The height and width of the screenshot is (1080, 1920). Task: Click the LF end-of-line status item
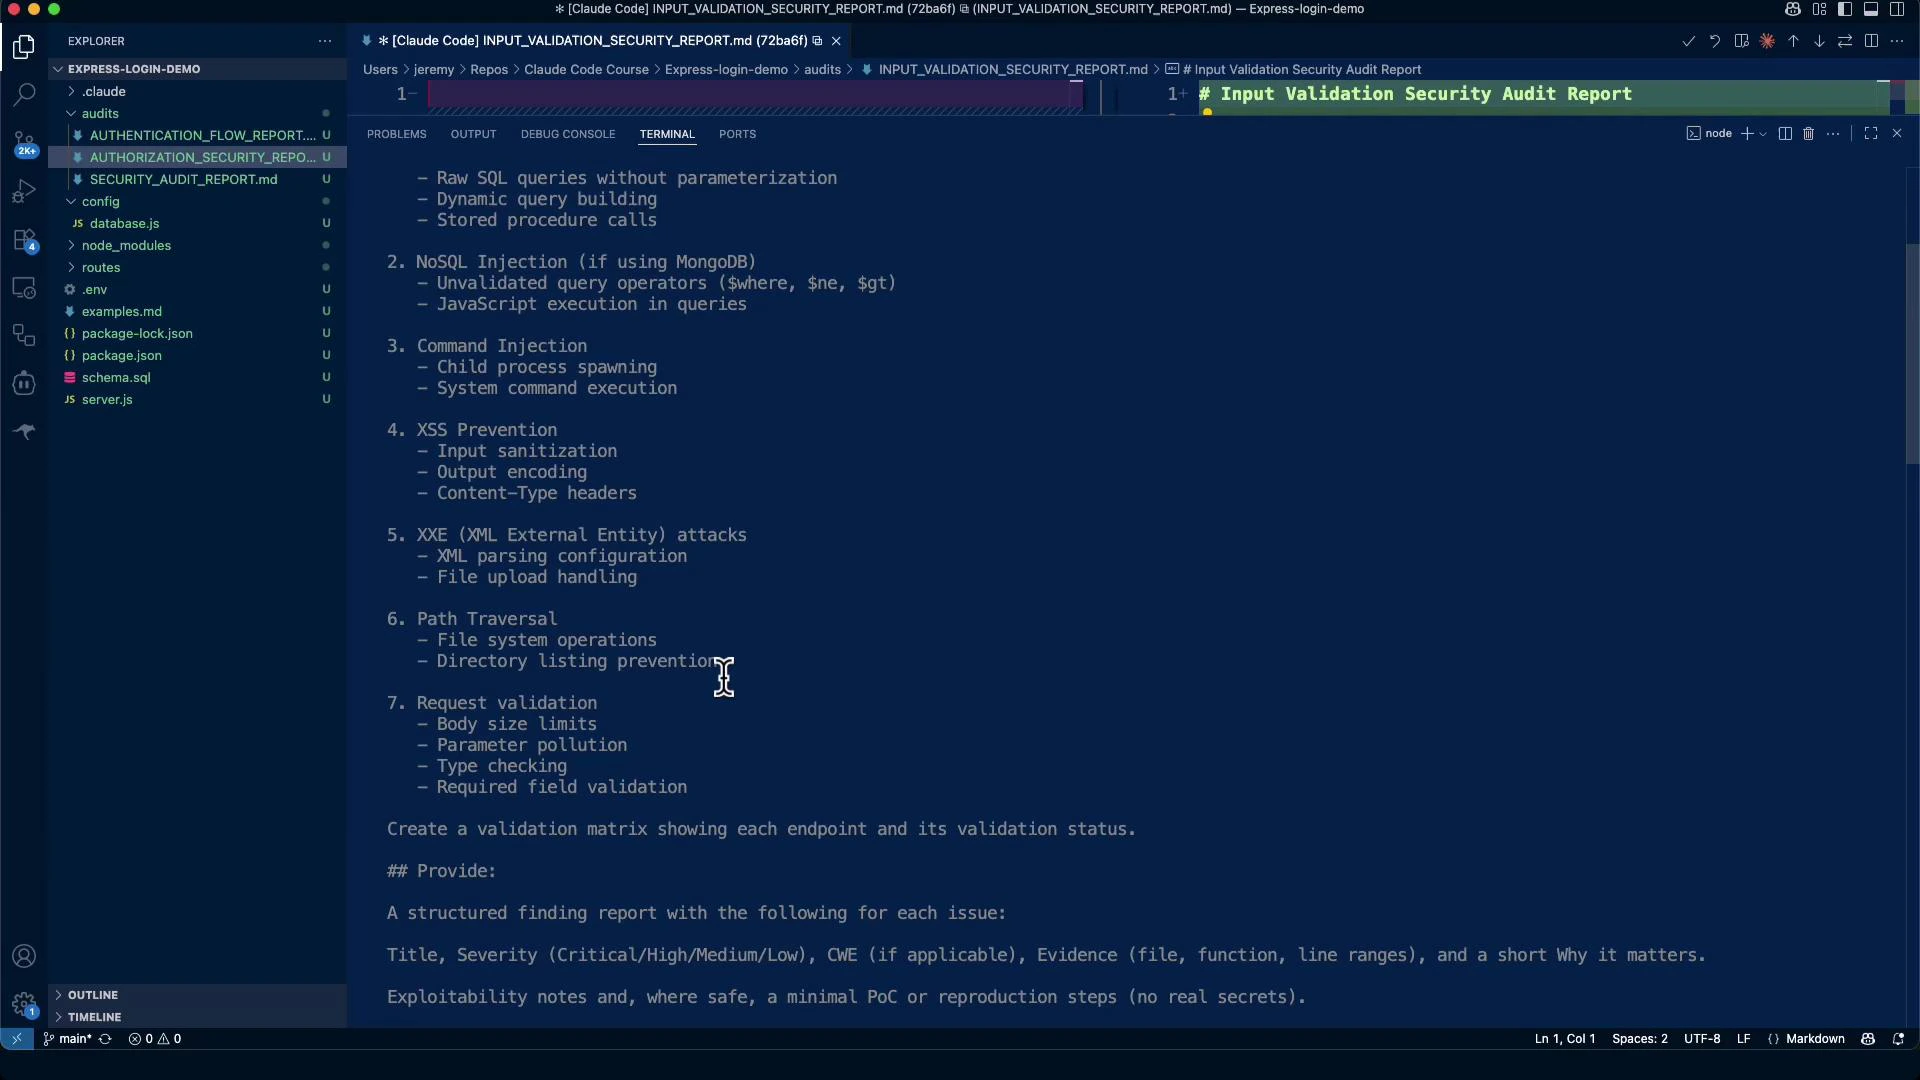tap(1743, 1039)
